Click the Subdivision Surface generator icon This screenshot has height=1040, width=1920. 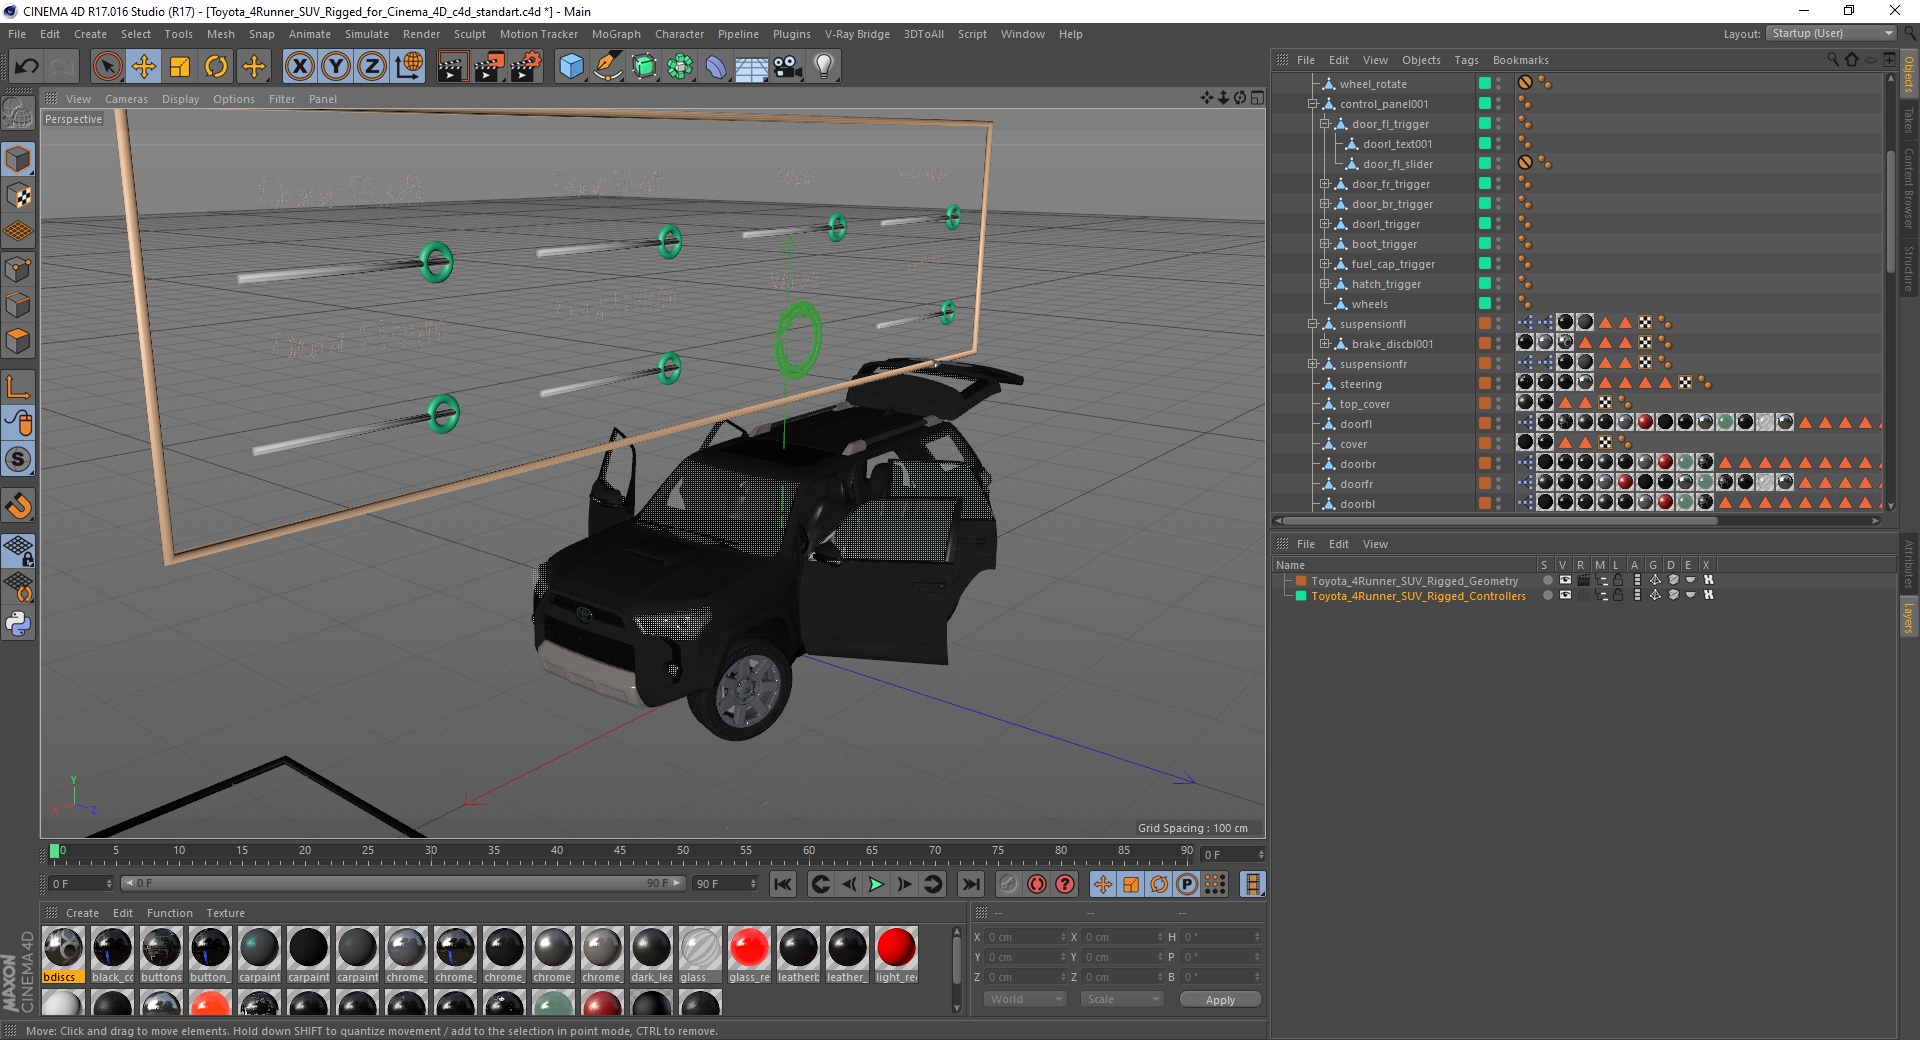click(644, 67)
